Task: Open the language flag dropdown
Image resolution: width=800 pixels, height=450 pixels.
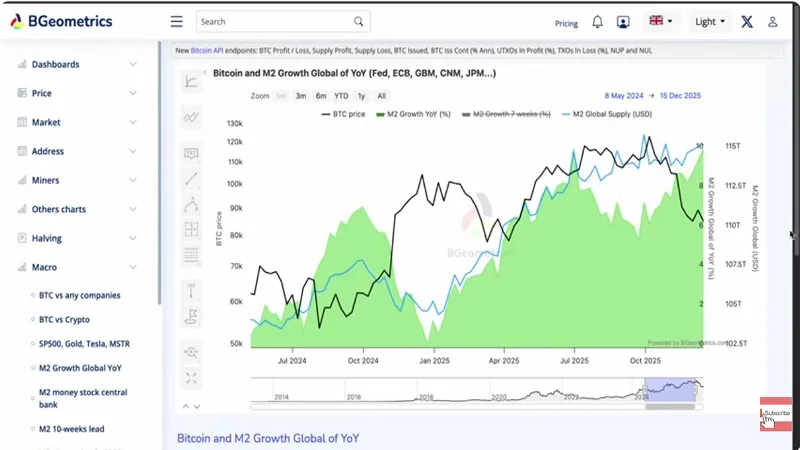Action: coord(661,21)
